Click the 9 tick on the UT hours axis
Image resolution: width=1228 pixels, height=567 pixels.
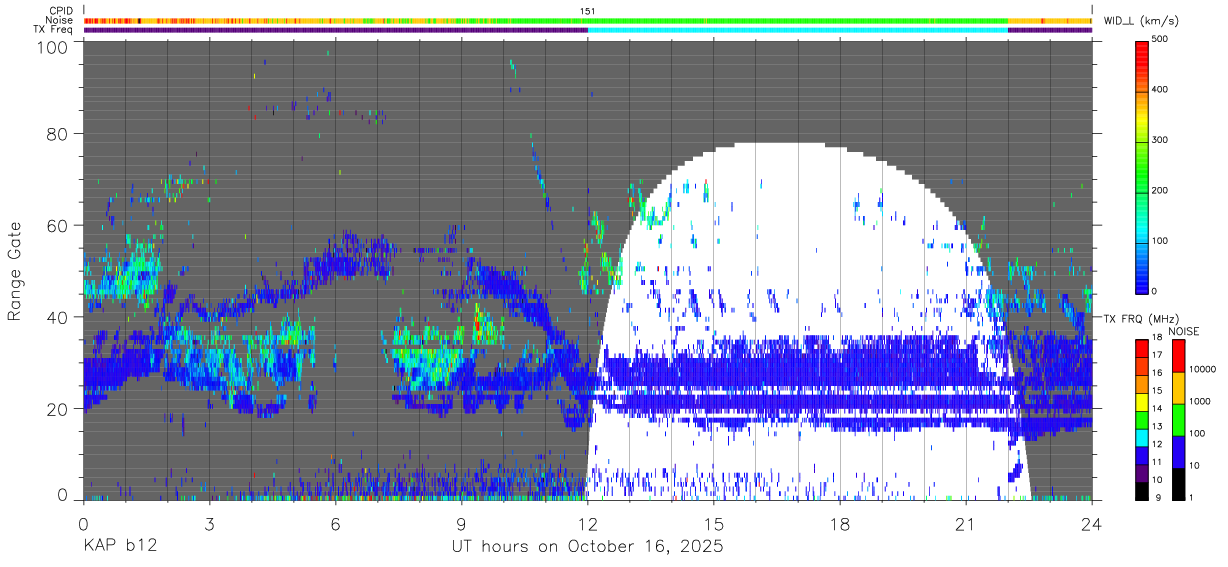tap(461, 523)
